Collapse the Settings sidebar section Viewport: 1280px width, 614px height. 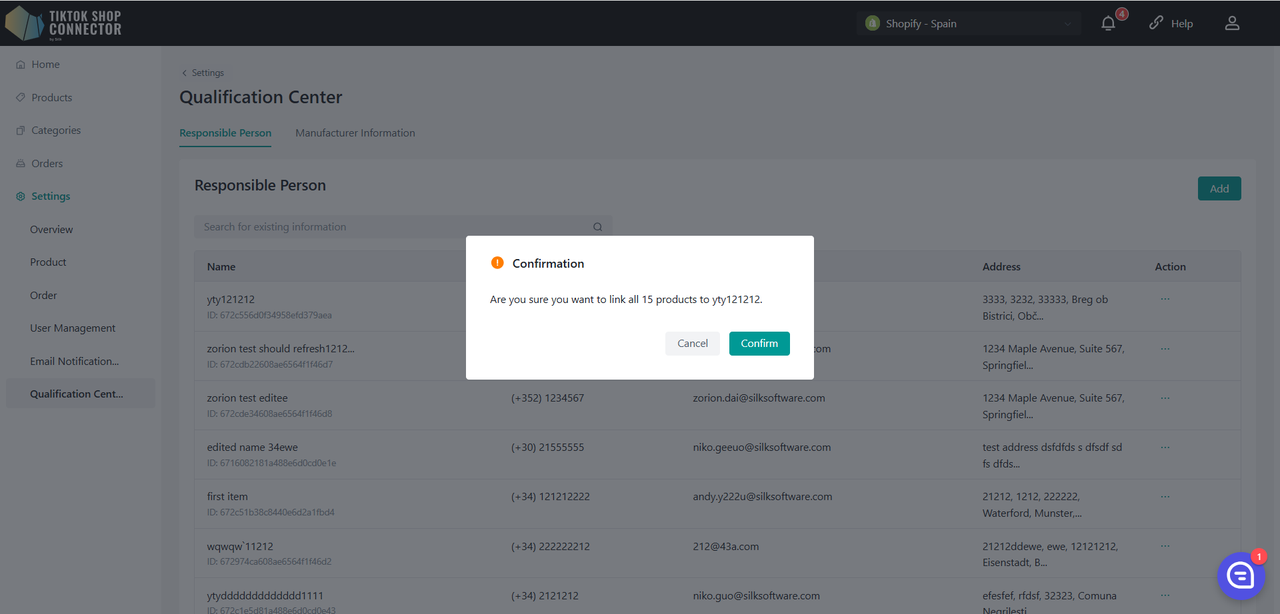pyautogui.click(x=50, y=197)
